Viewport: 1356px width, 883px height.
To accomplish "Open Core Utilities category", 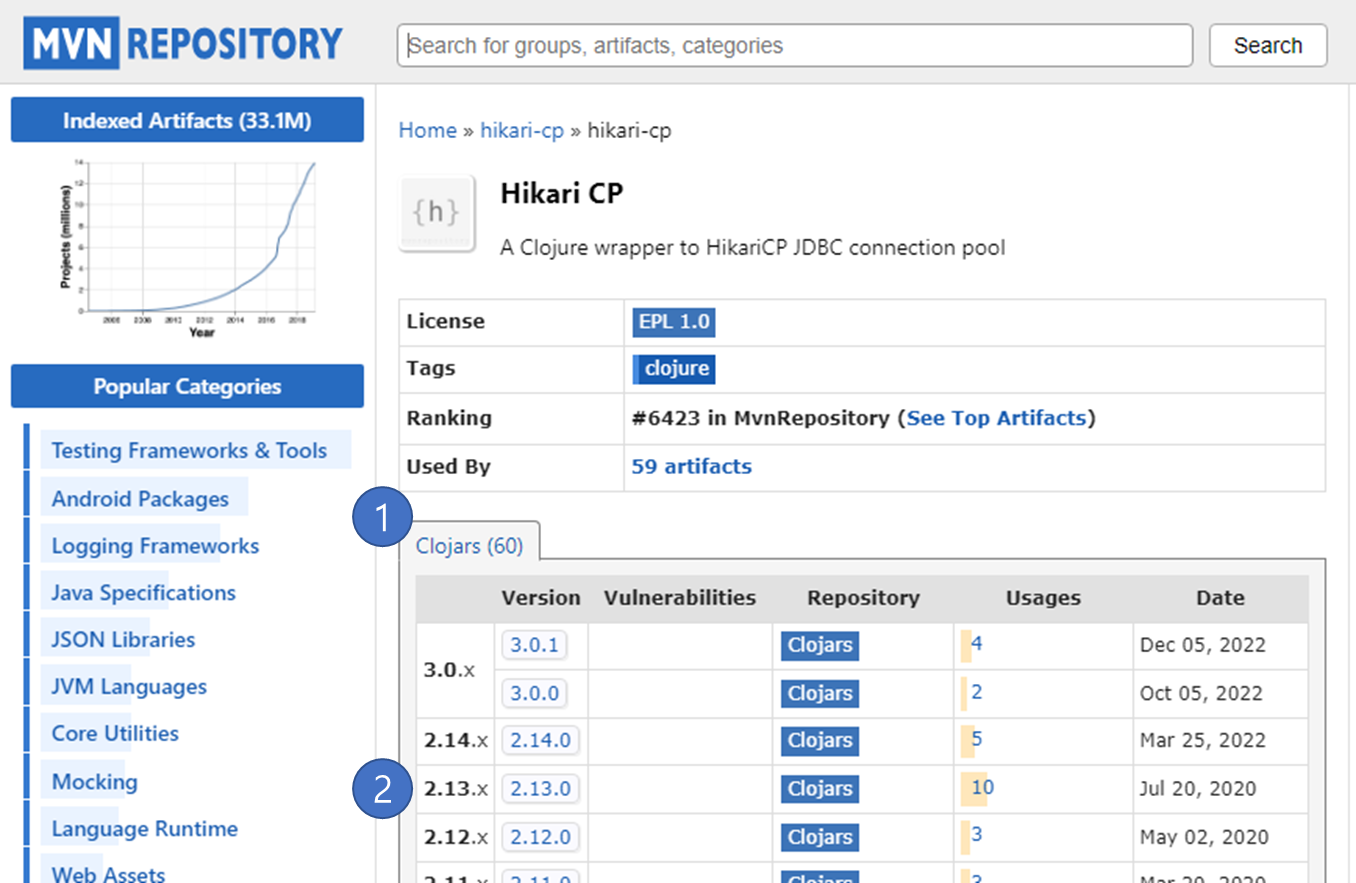I will pos(115,733).
